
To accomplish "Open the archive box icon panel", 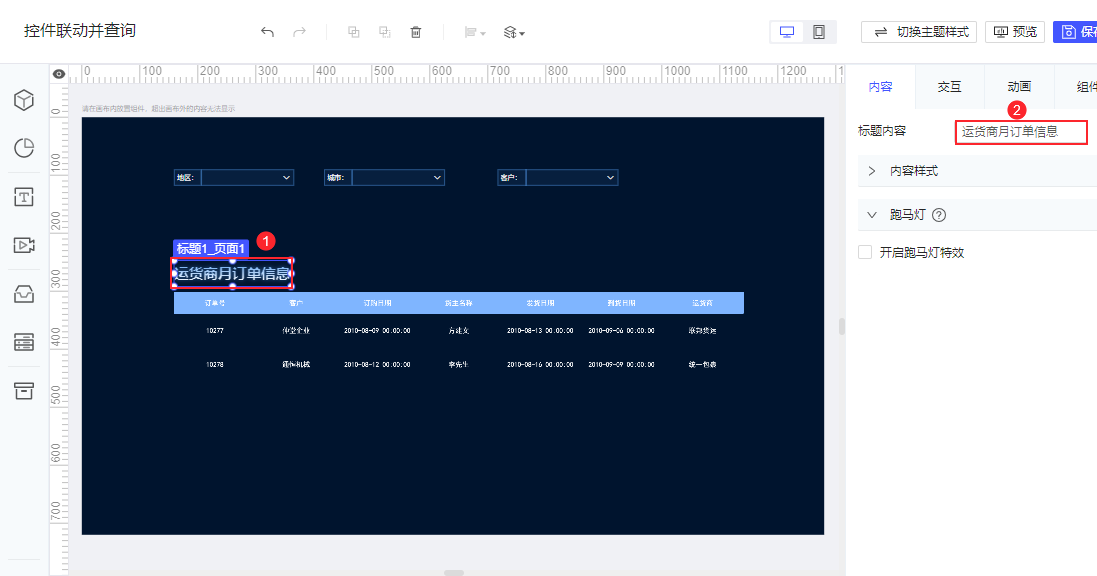I will (24, 391).
